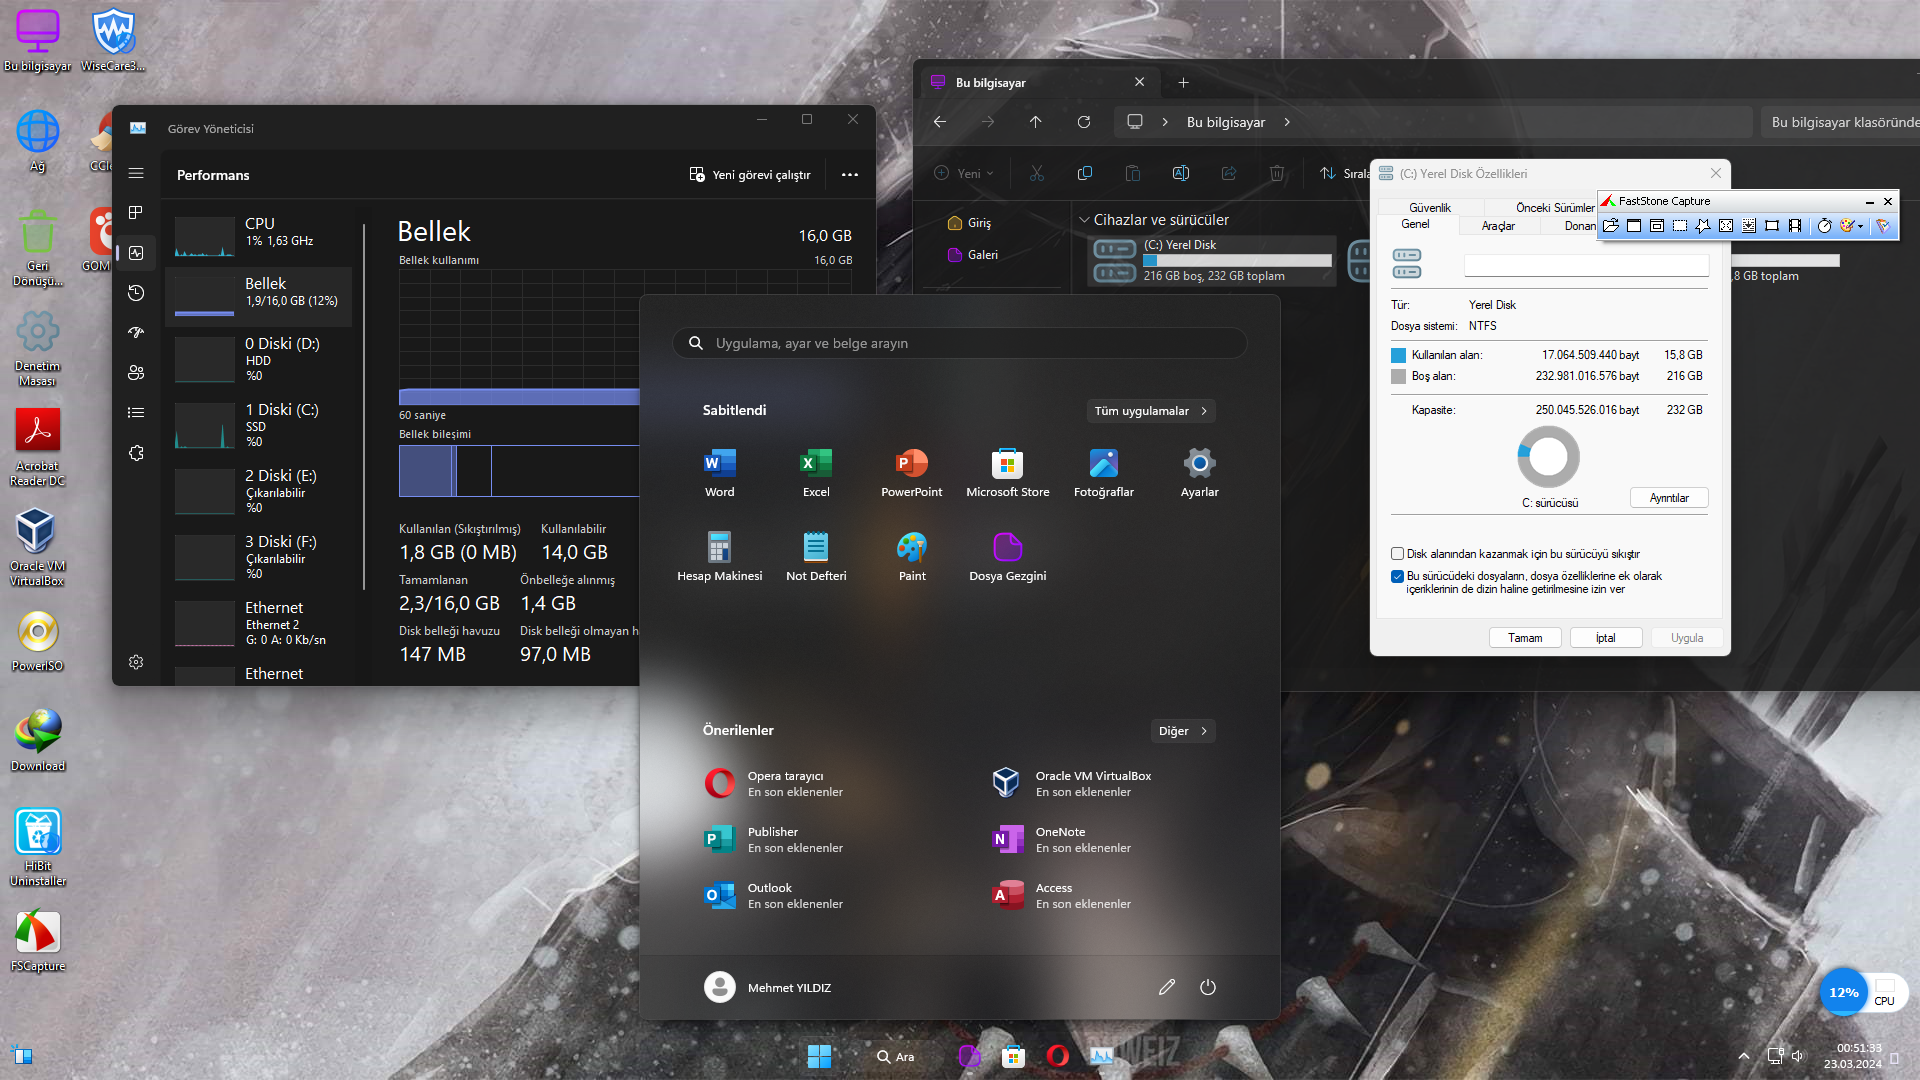Uncheck file content indexing checkbox
This screenshot has width=1920, height=1080.
click(1397, 577)
